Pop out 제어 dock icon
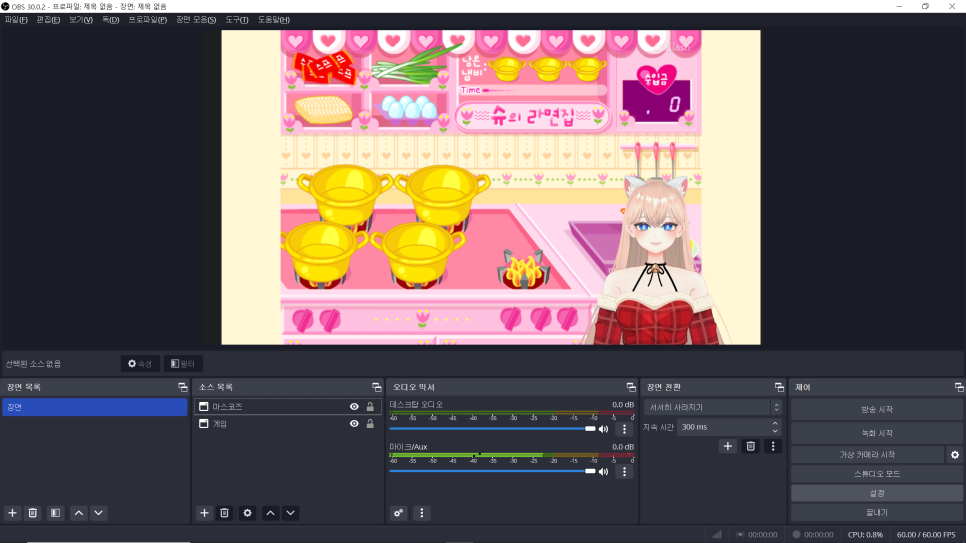Image resolution: width=966 pixels, height=543 pixels. tap(959, 387)
